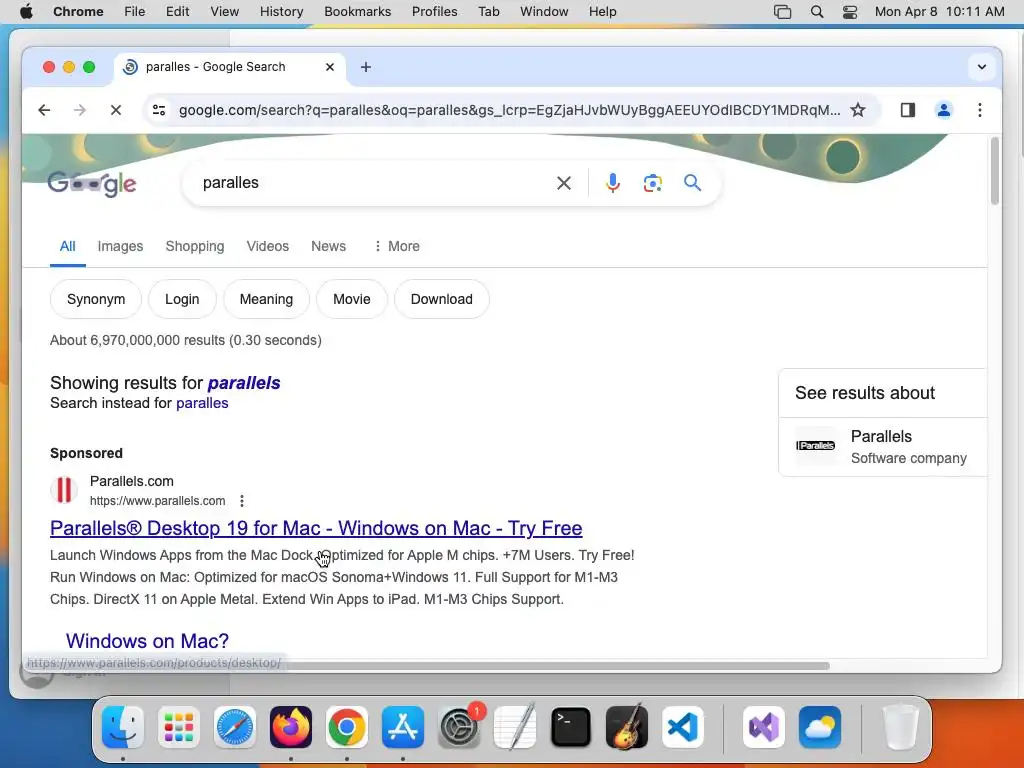The width and height of the screenshot is (1024, 768).
Task: Open the History menu
Action: coord(281,11)
